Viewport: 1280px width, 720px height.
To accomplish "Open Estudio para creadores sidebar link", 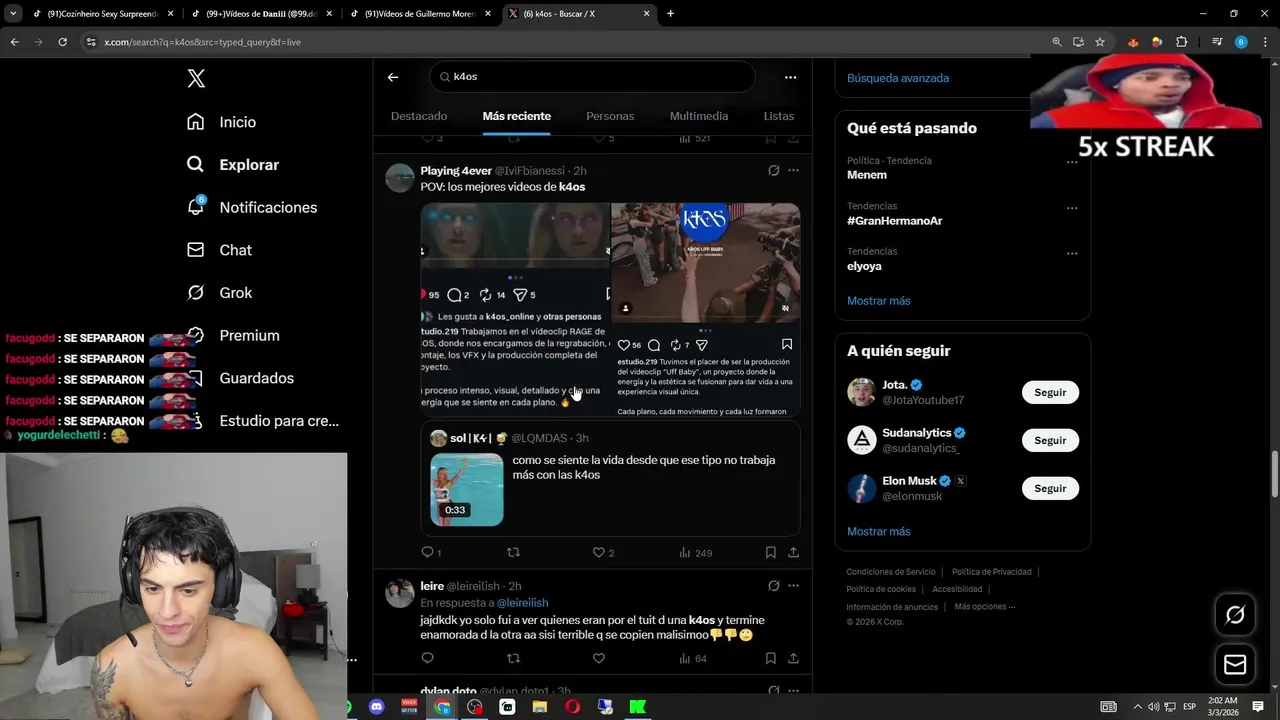I will point(263,421).
